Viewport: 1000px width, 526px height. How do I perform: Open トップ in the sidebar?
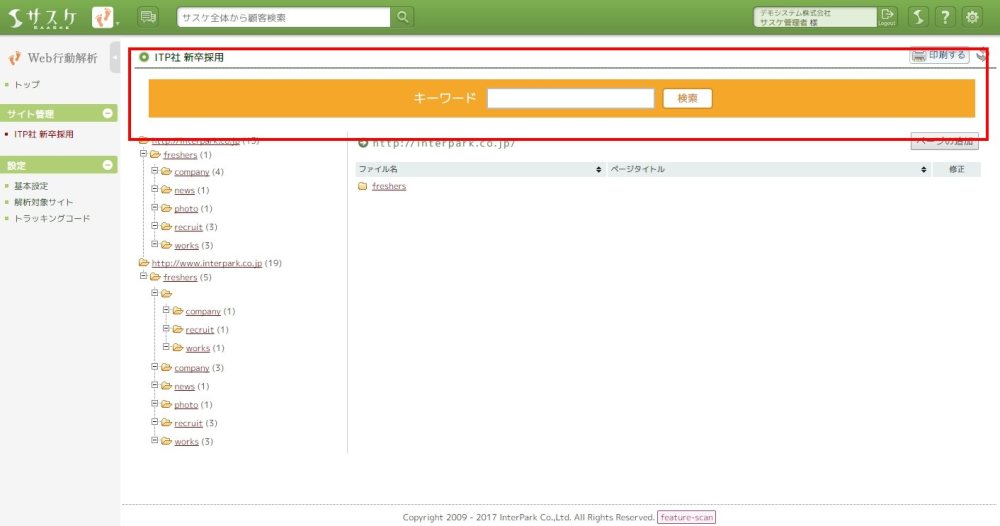[27, 85]
